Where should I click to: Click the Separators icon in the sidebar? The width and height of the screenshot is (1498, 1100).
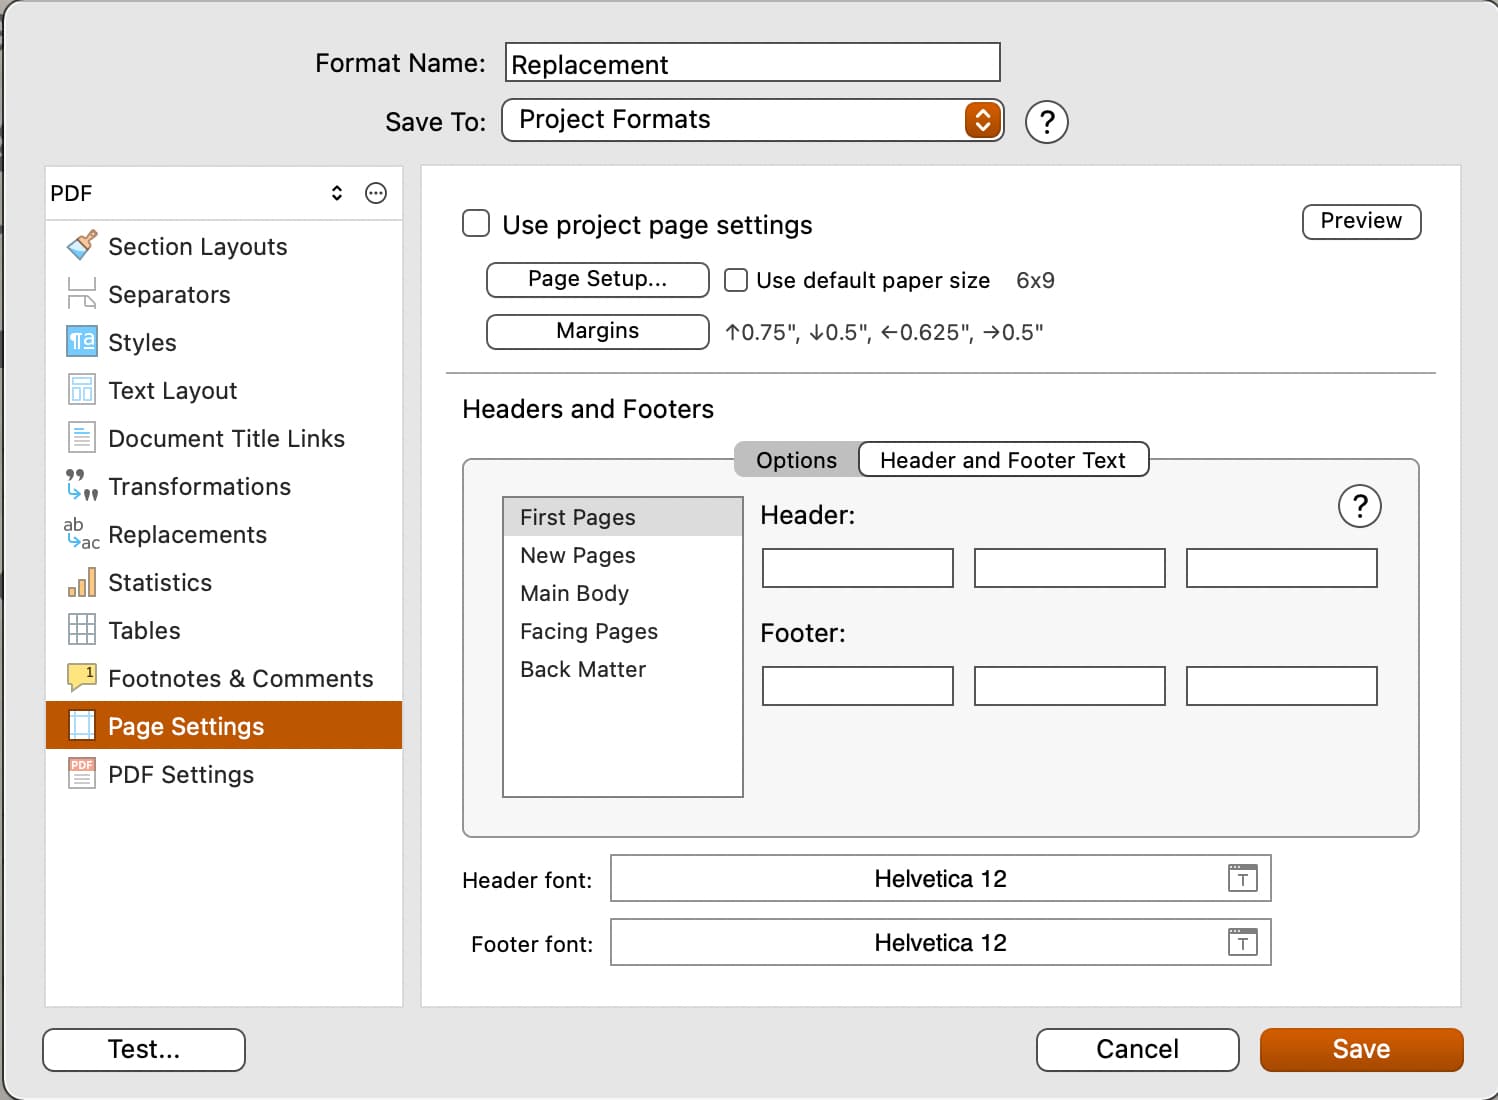point(82,293)
